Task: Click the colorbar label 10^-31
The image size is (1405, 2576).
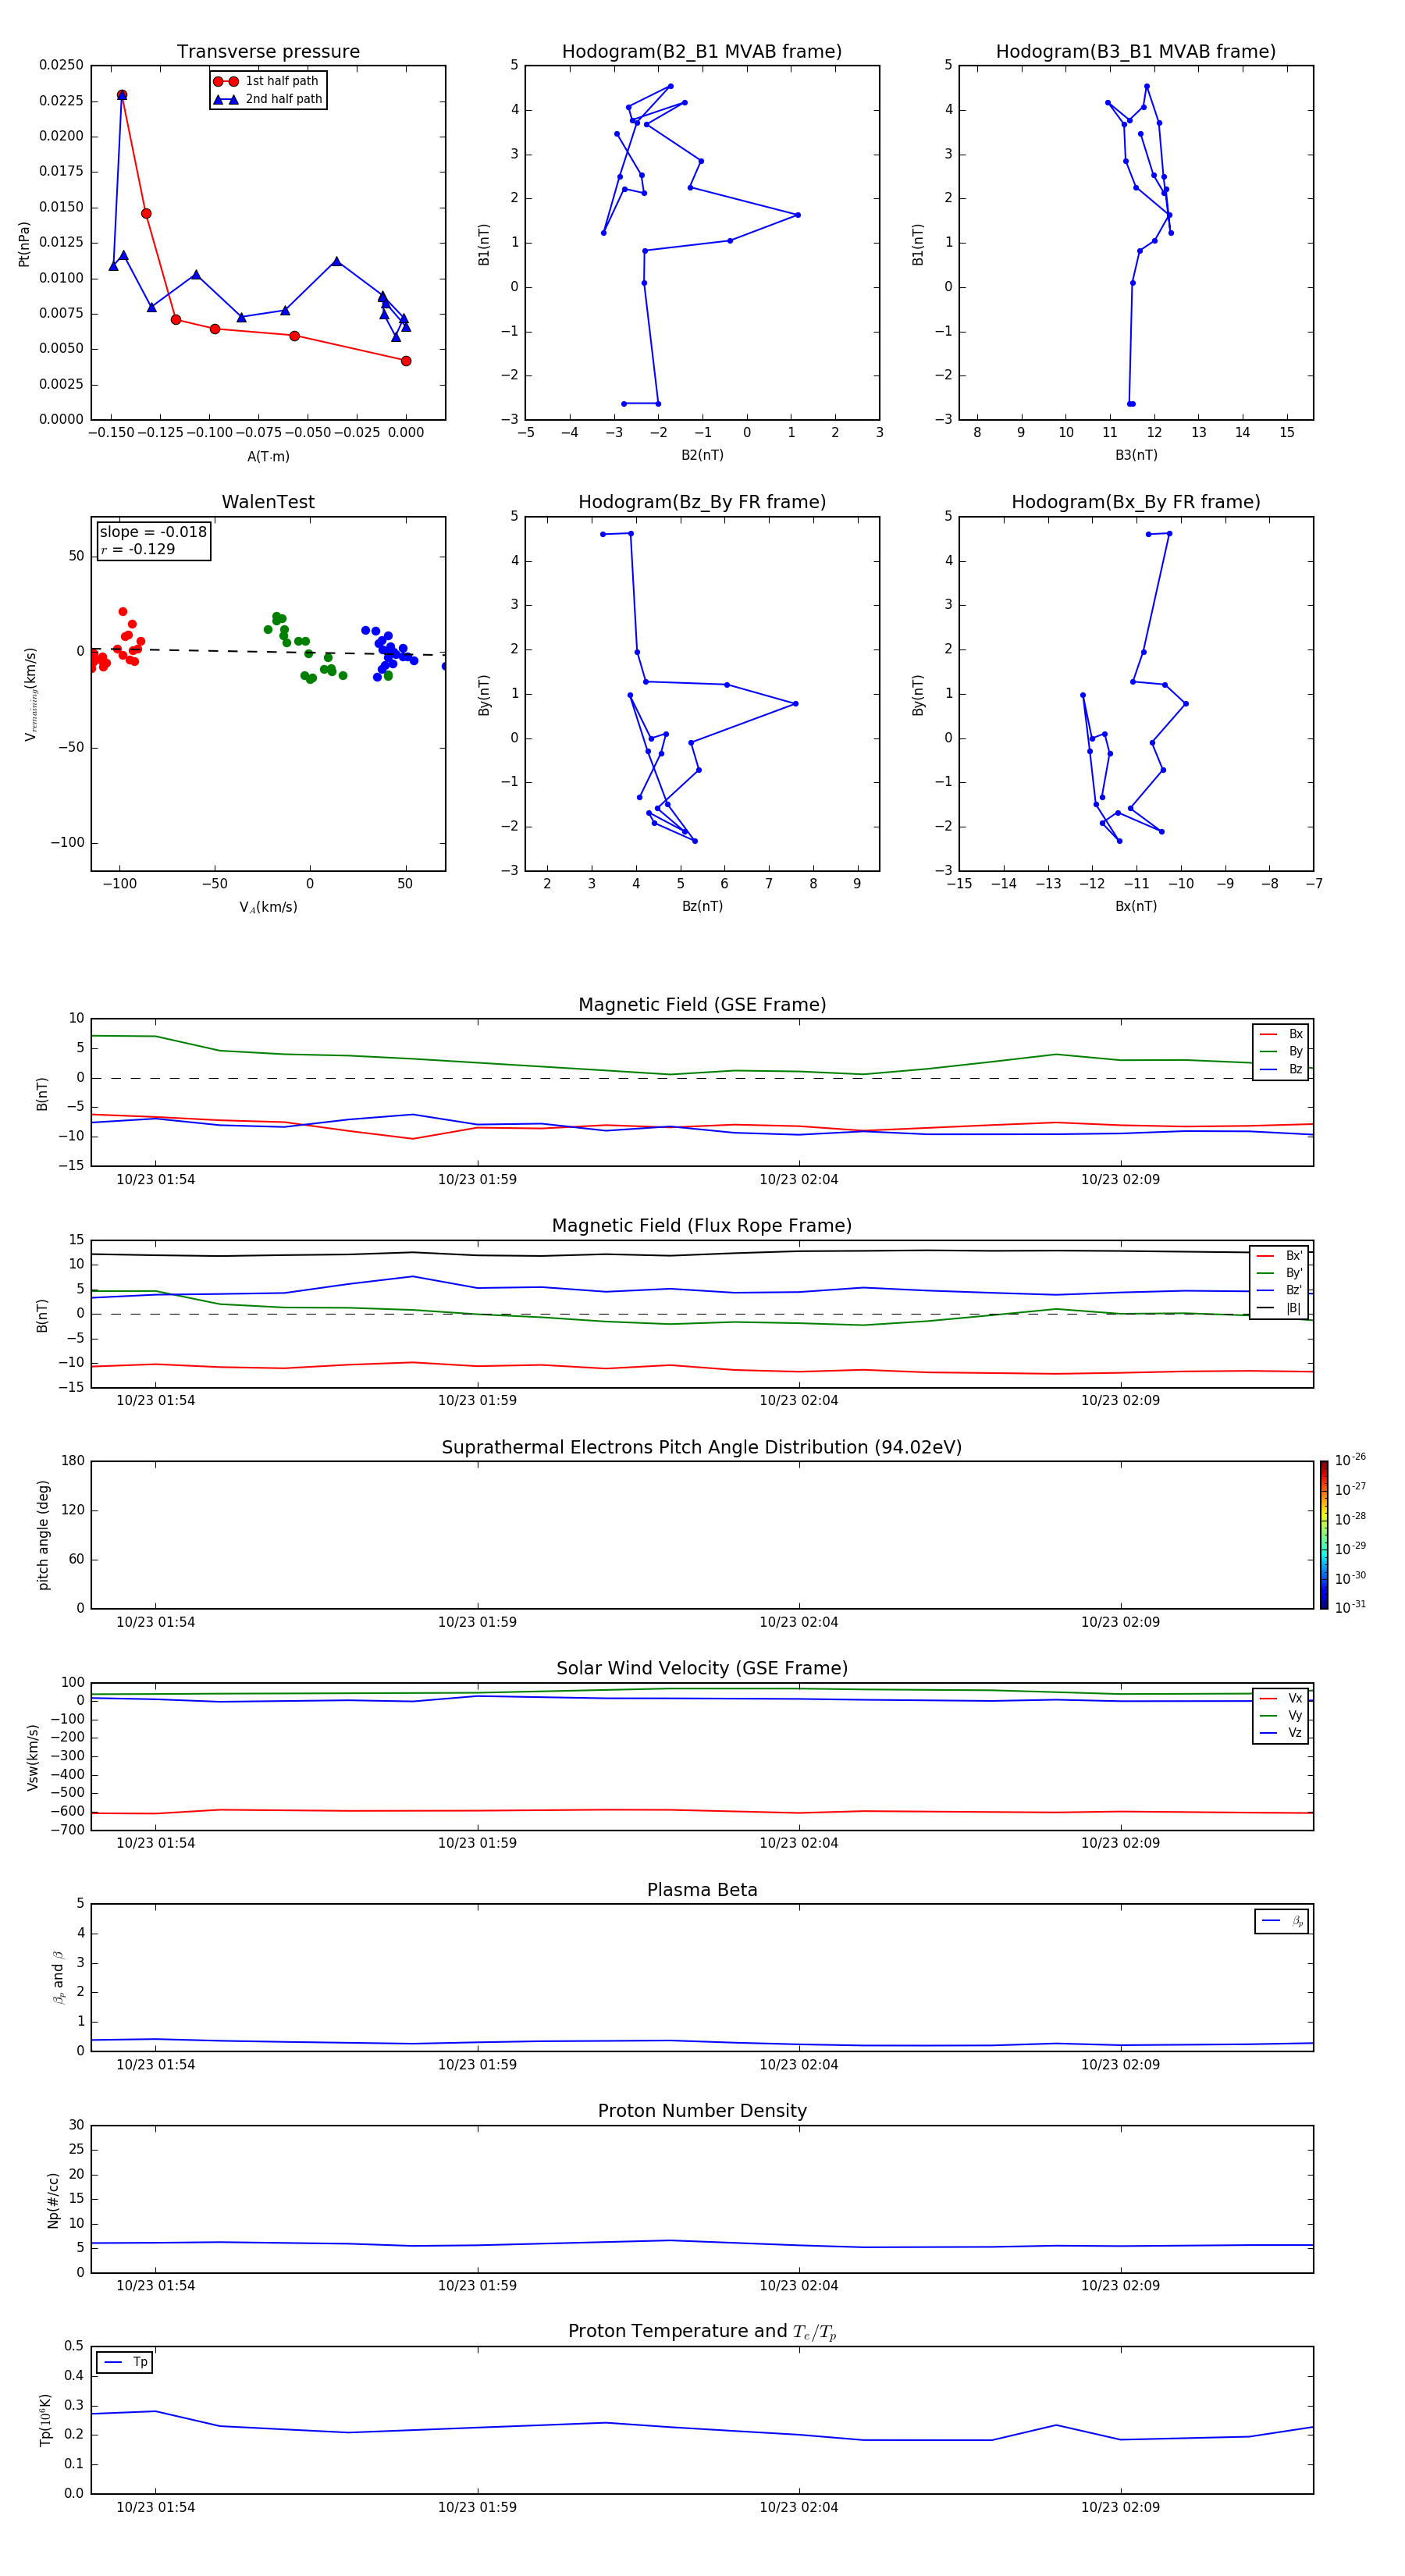Action: tap(1350, 1607)
